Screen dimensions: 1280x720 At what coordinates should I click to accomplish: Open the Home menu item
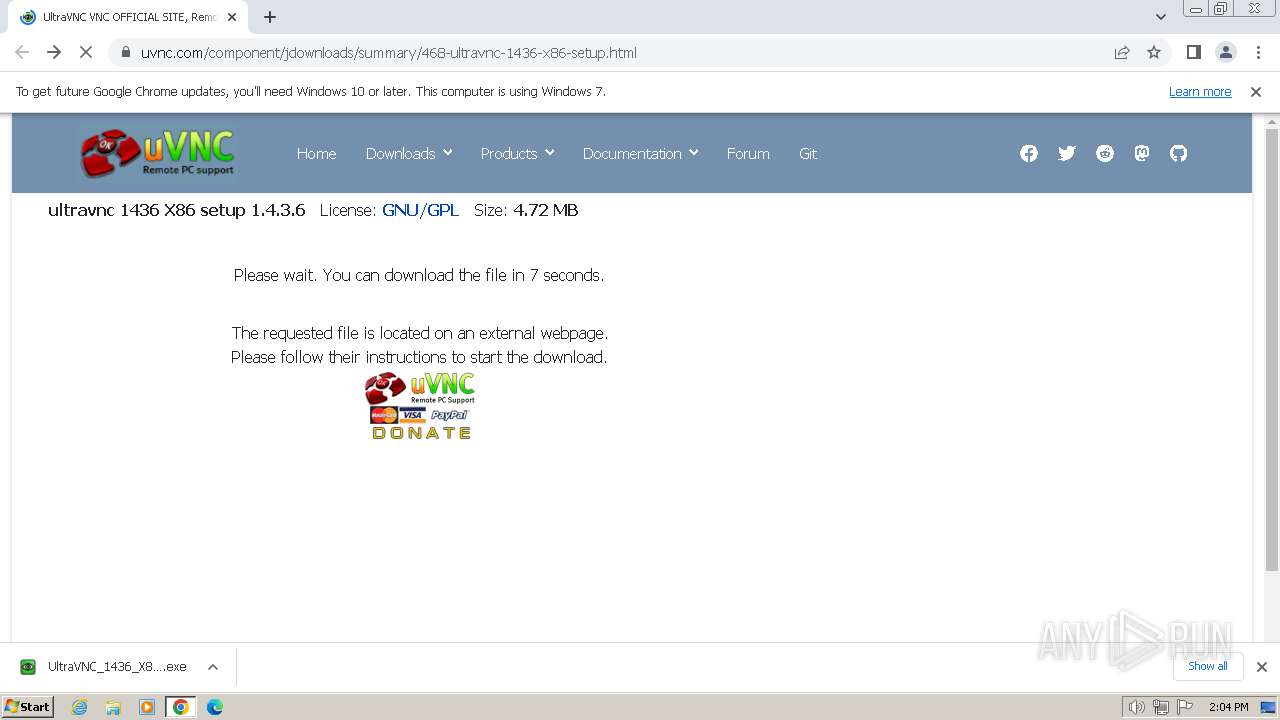pos(316,153)
